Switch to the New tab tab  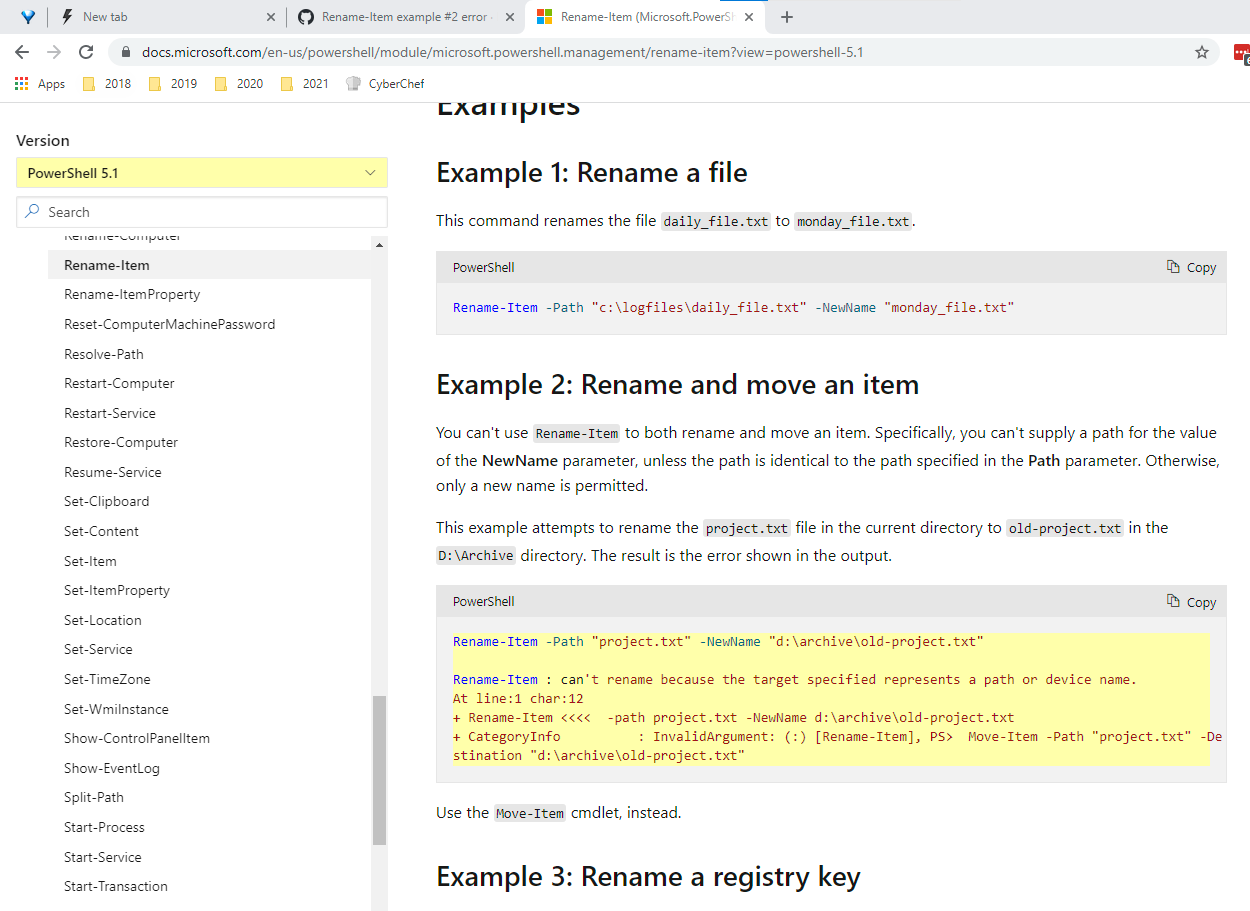[165, 17]
